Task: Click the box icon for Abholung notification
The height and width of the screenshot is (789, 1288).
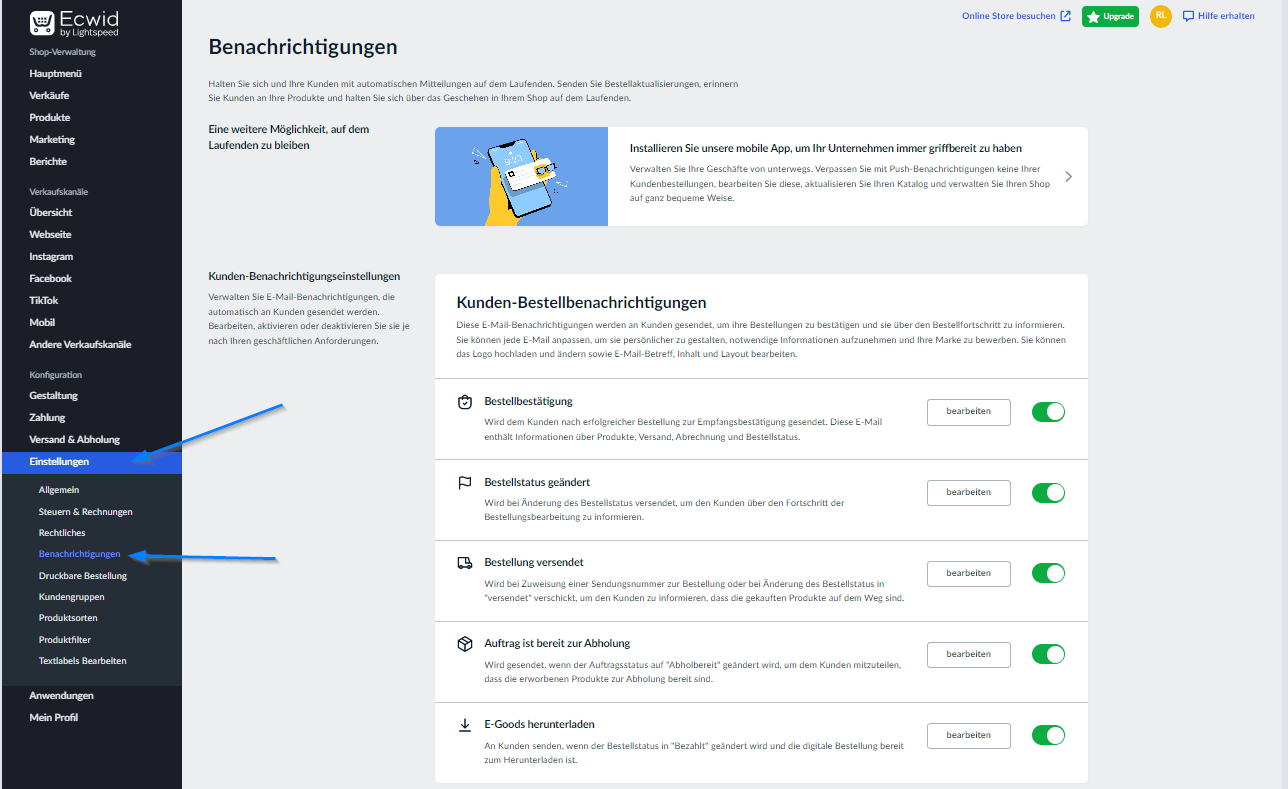Action: pyautogui.click(x=465, y=644)
